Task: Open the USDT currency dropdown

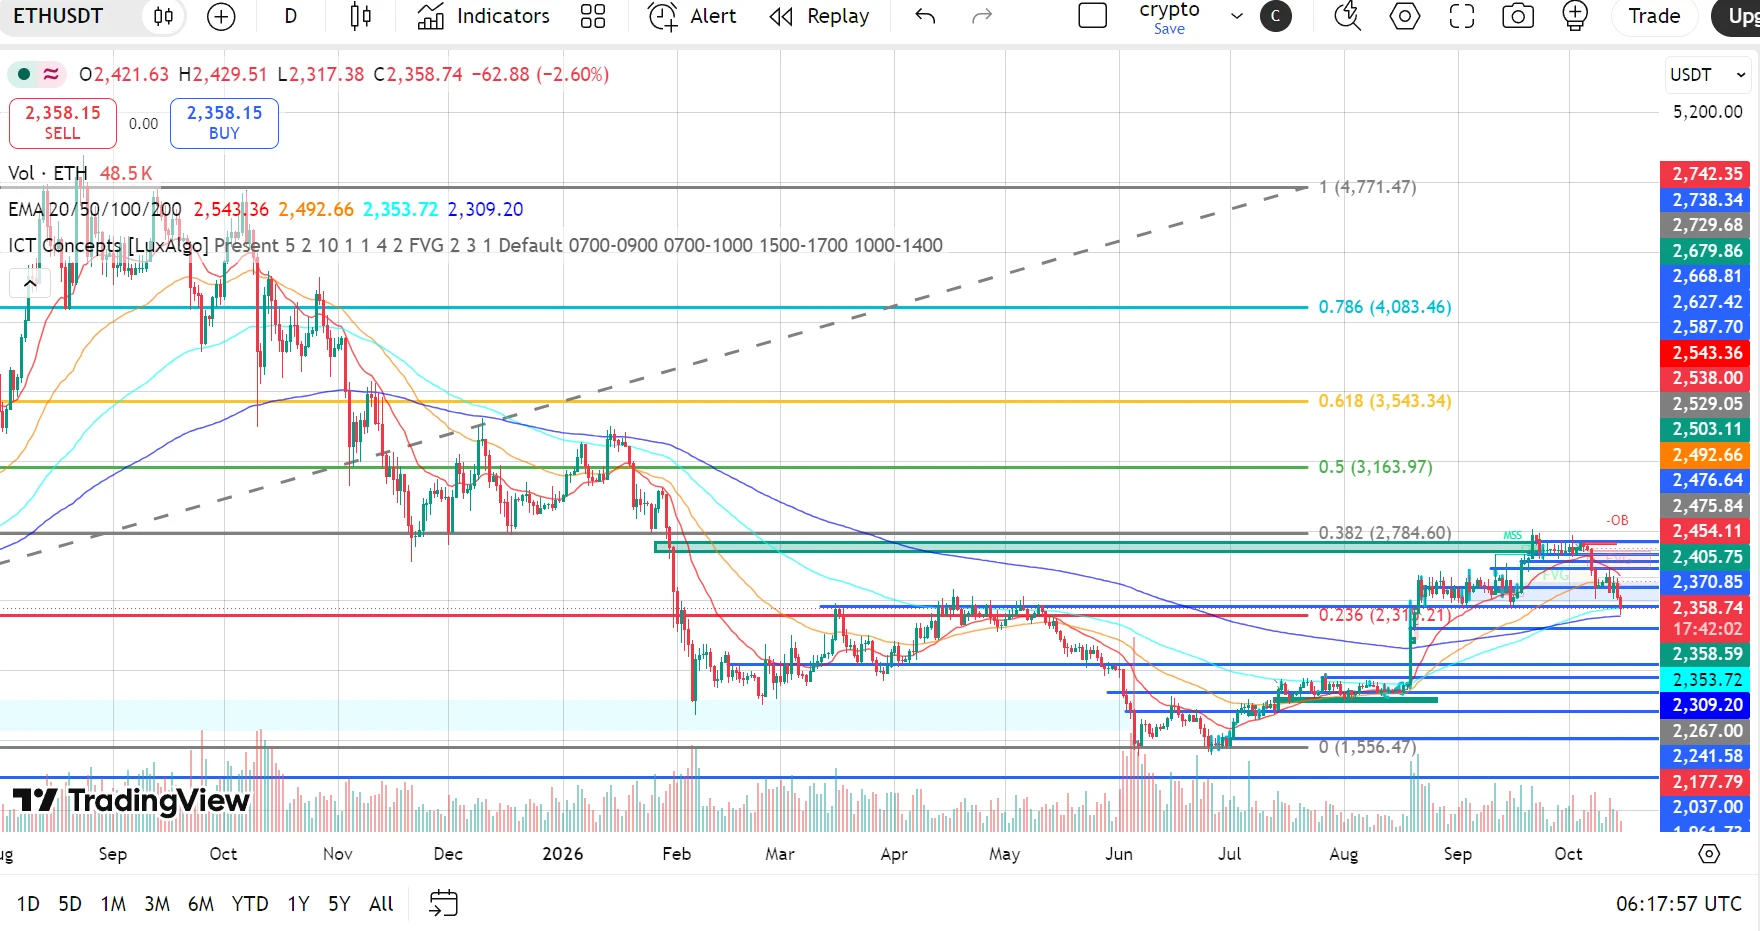Action: tap(1708, 75)
